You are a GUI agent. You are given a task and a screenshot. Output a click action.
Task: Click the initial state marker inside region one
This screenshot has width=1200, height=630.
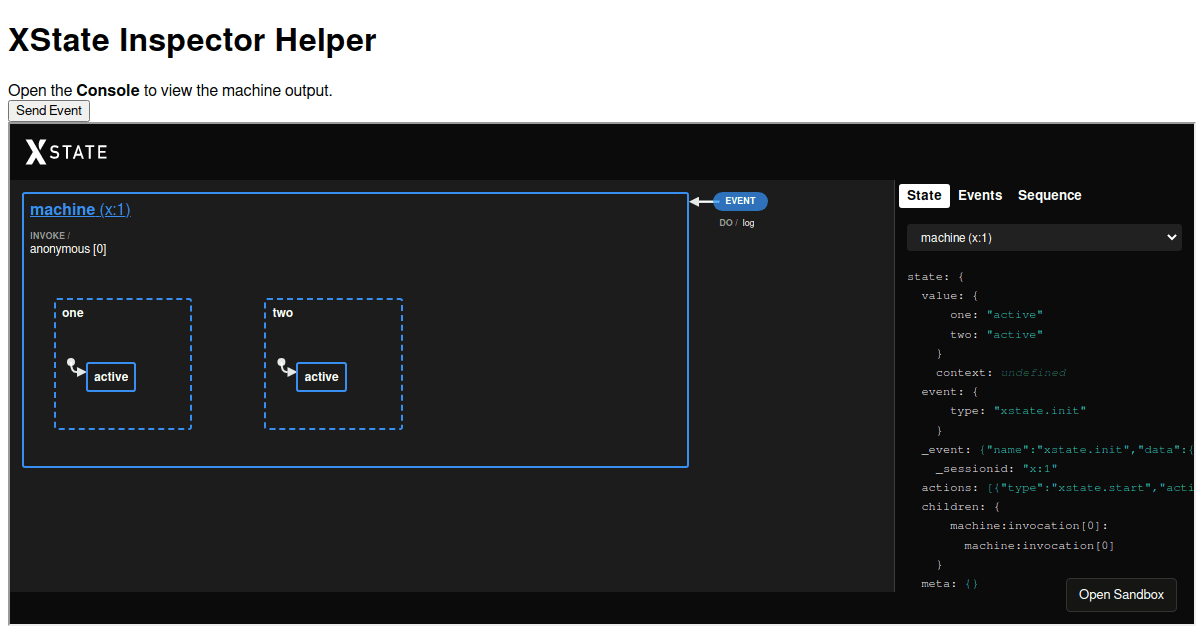point(75,366)
